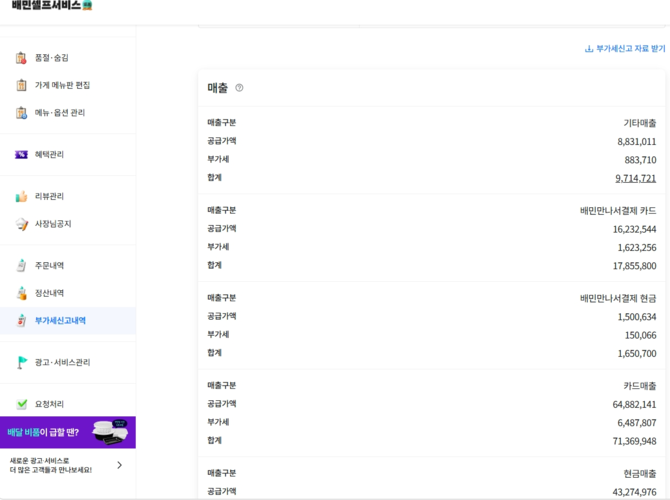This screenshot has width=670, height=500.
Task: Click the 기타매출 category value
Action: point(640,123)
